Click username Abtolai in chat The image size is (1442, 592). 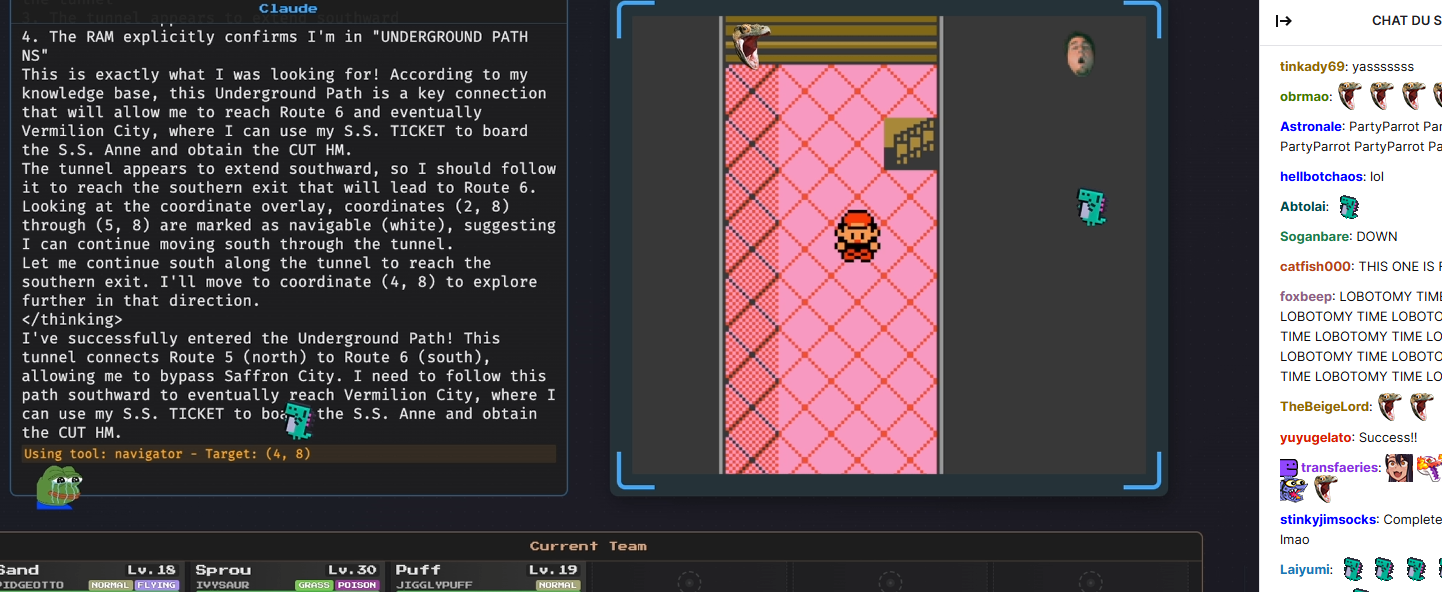(1304, 207)
